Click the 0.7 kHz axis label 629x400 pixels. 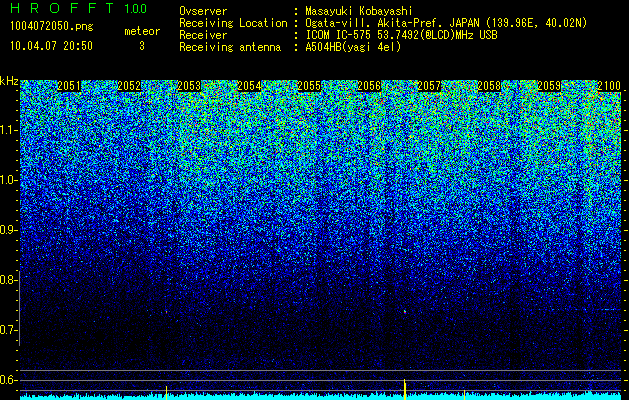click(x=7, y=330)
